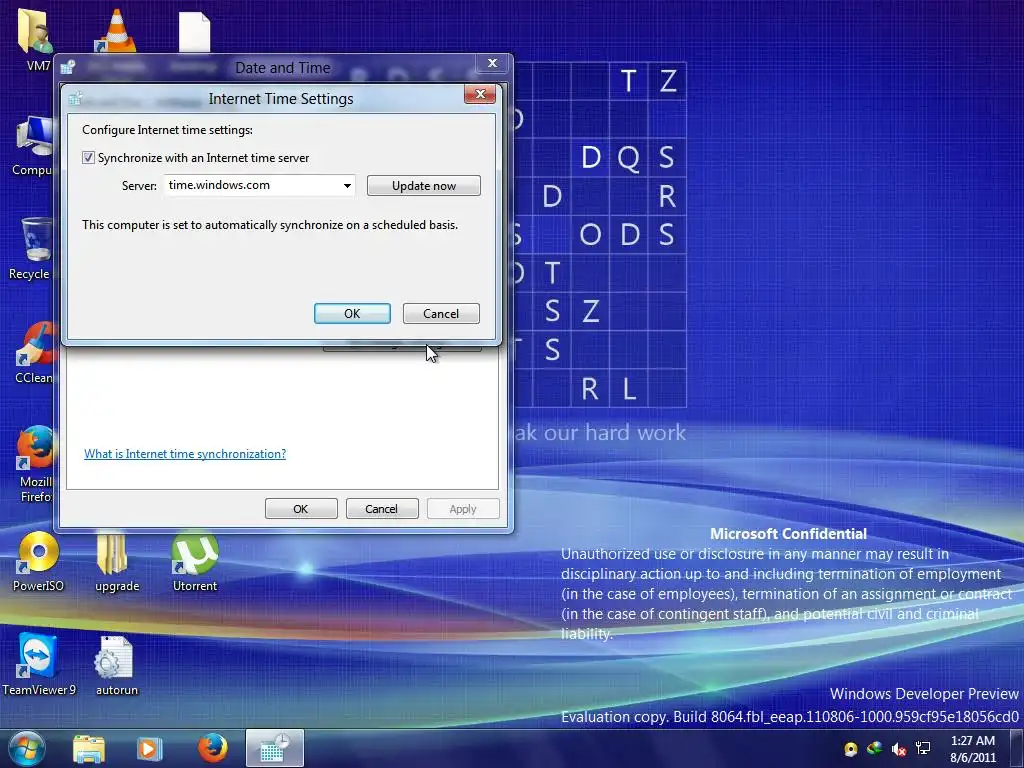Open Firefox from the taskbar

pos(212,748)
